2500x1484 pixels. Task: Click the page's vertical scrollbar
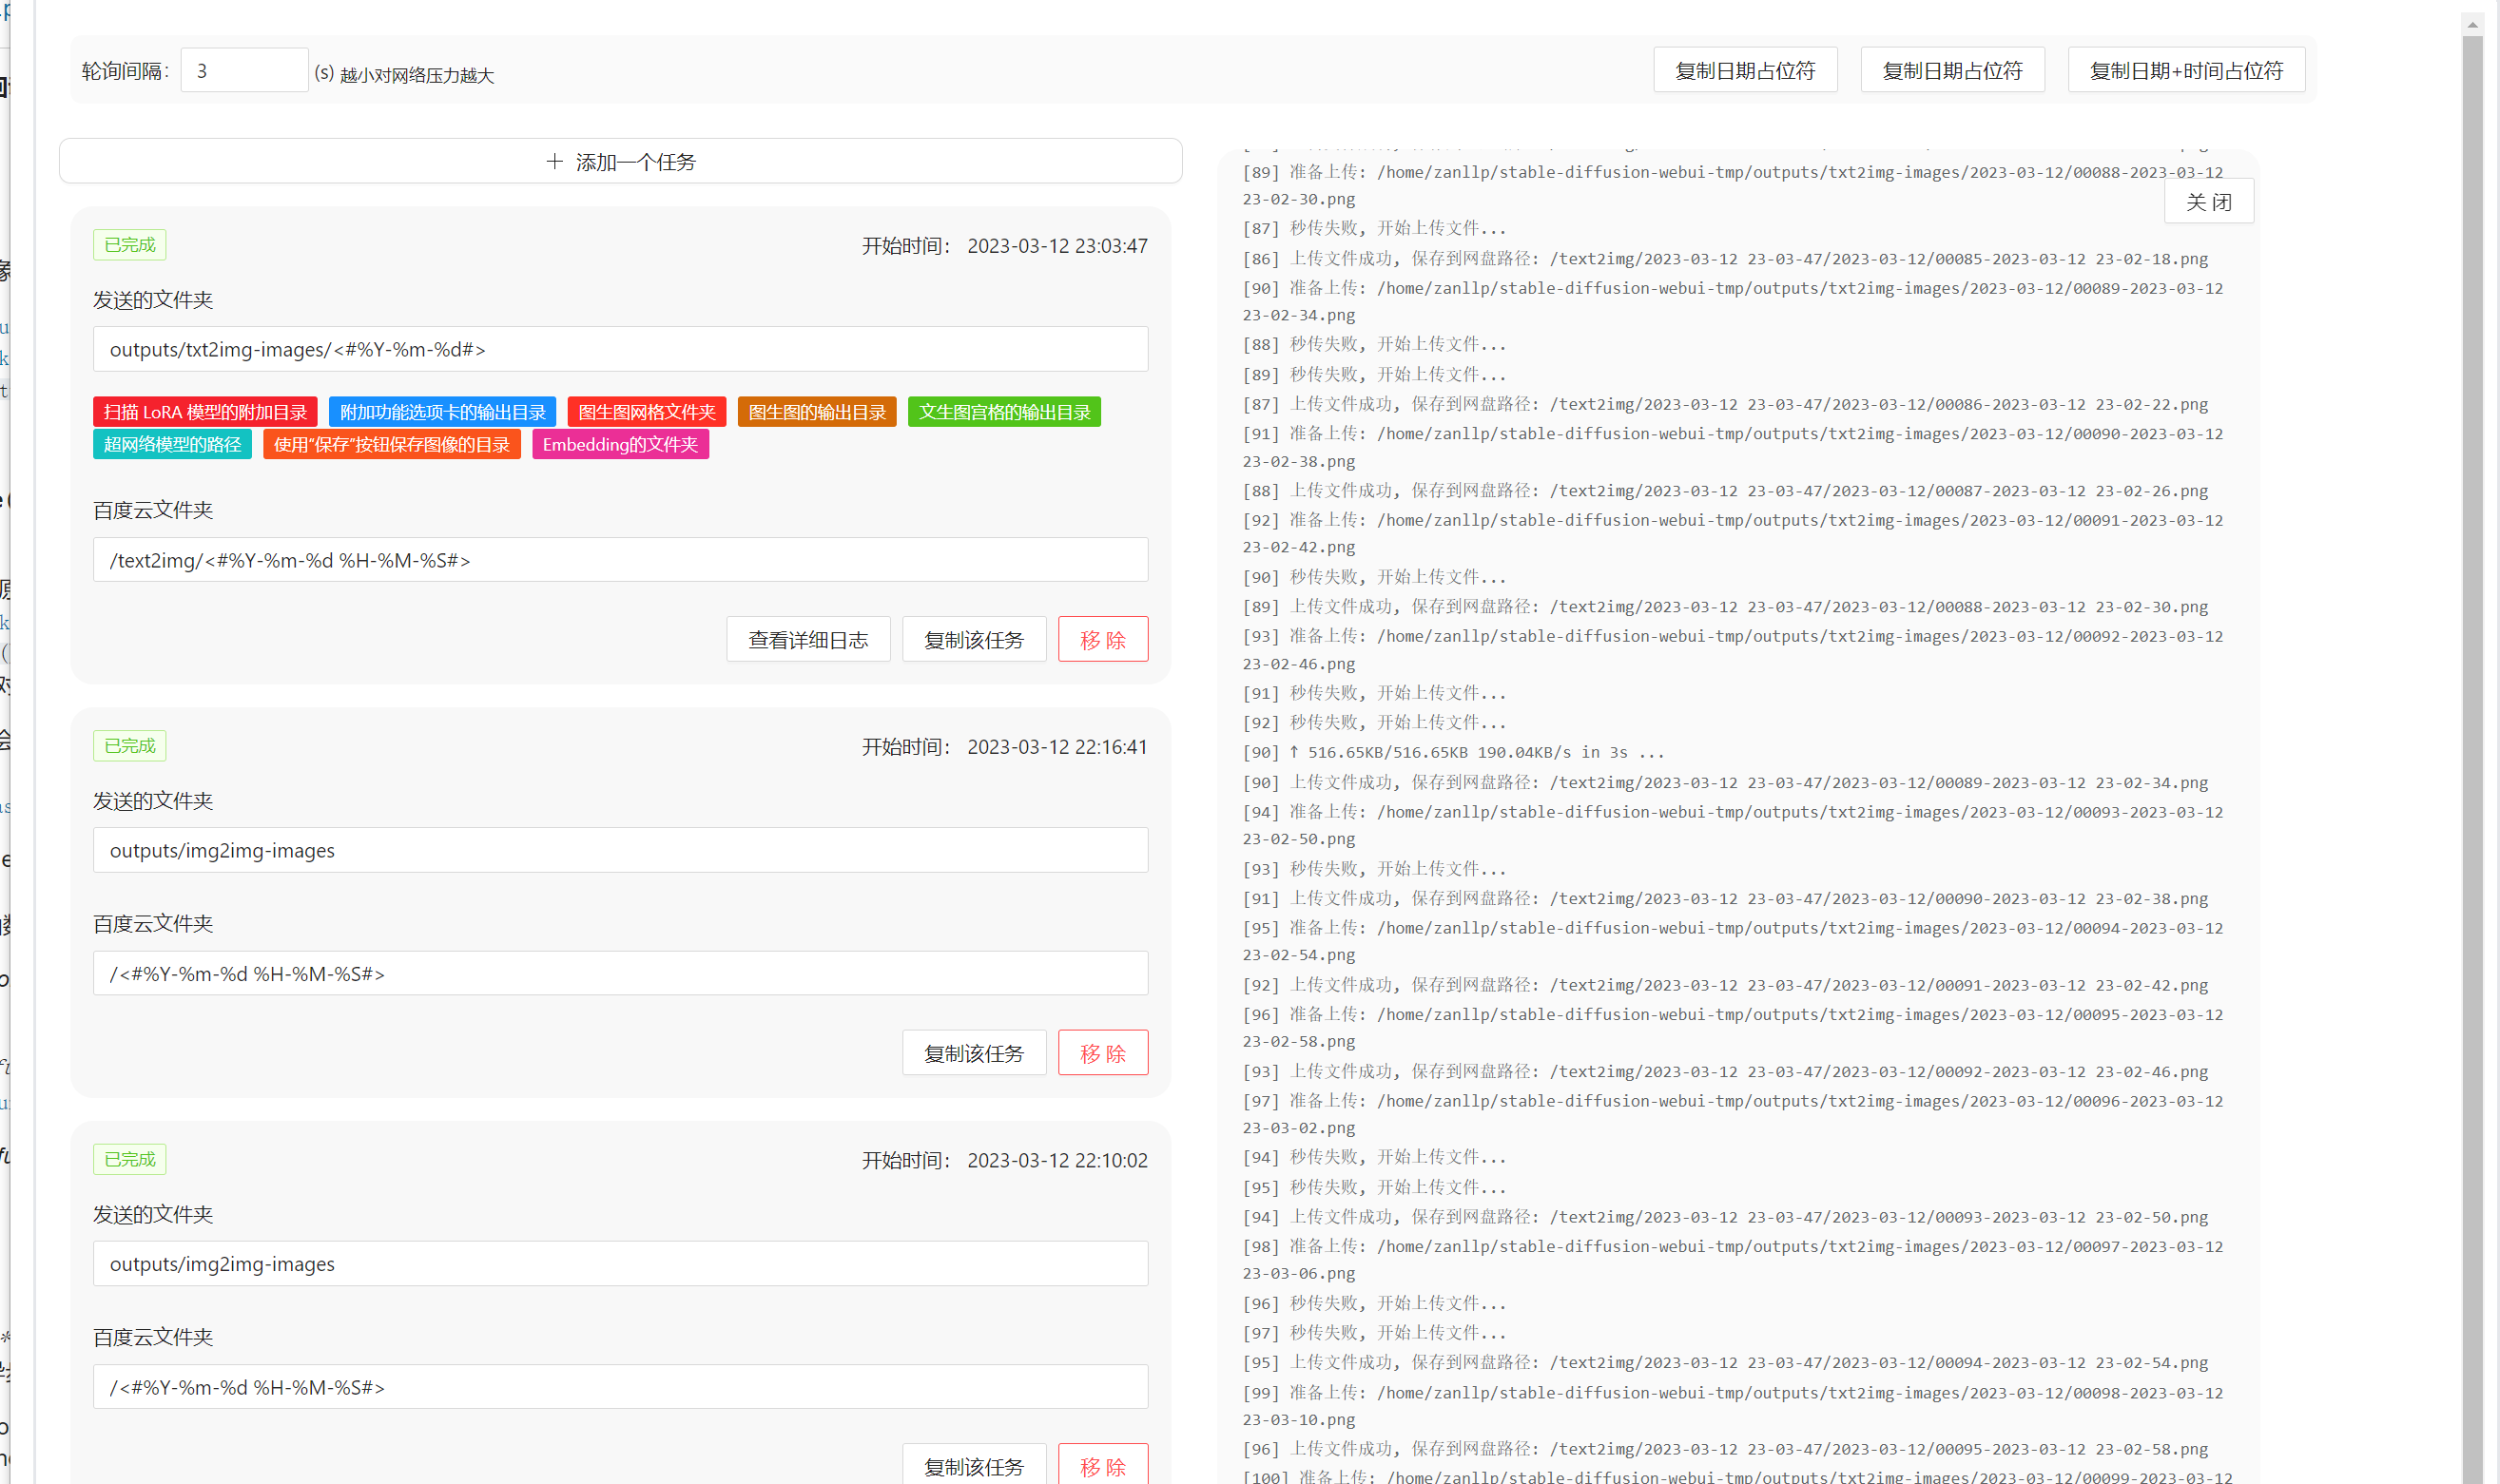2471,700
